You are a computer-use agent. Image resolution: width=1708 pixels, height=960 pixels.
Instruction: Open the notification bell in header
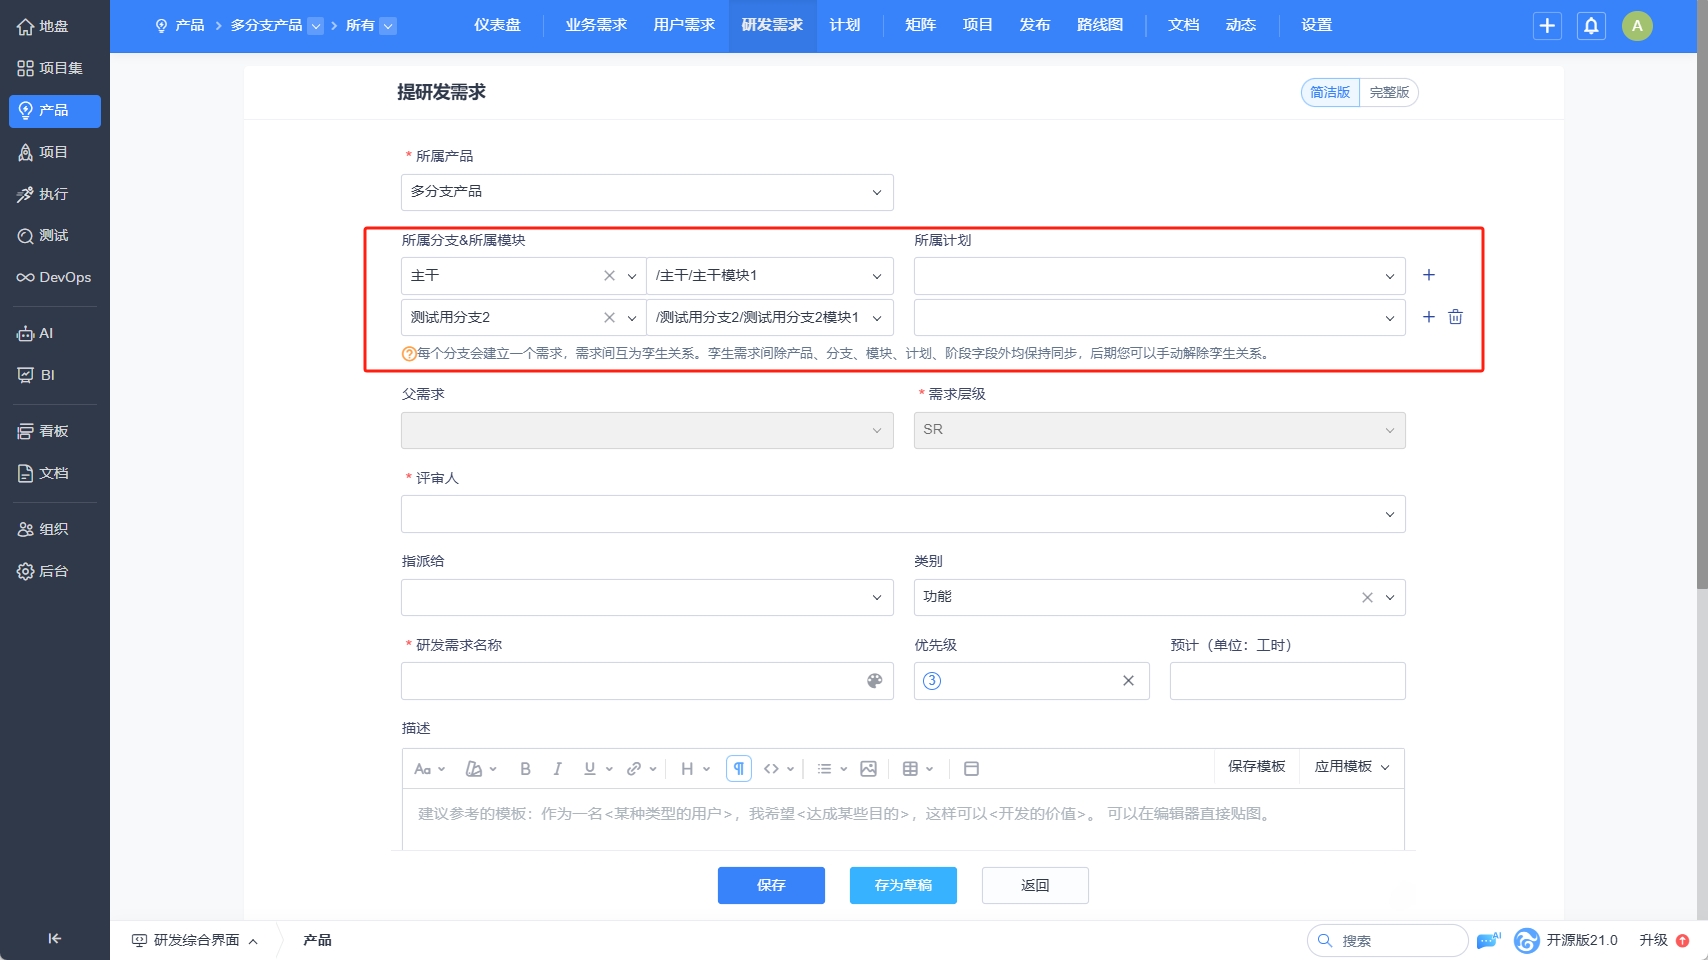[x=1591, y=26]
